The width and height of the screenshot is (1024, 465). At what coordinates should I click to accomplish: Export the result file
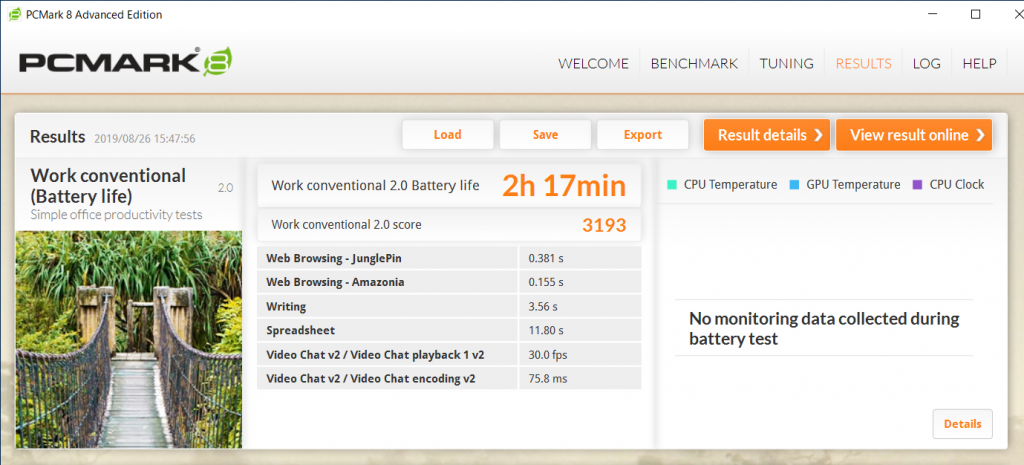click(x=643, y=135)
